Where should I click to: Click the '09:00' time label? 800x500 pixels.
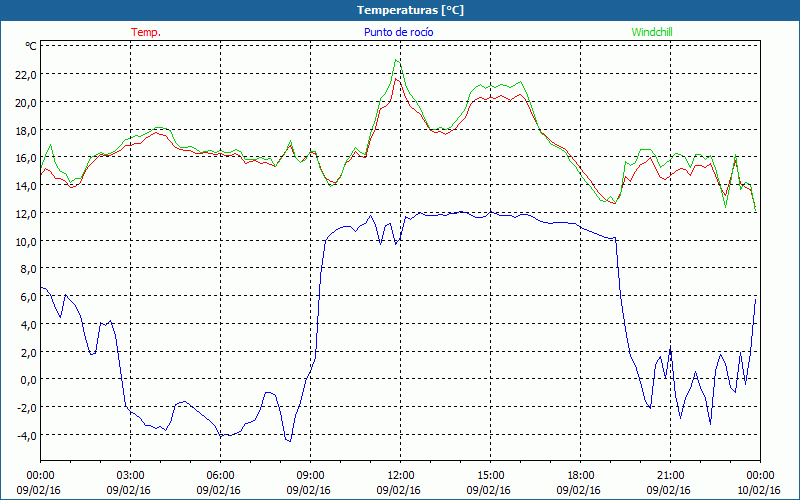(x=310, y=476)
